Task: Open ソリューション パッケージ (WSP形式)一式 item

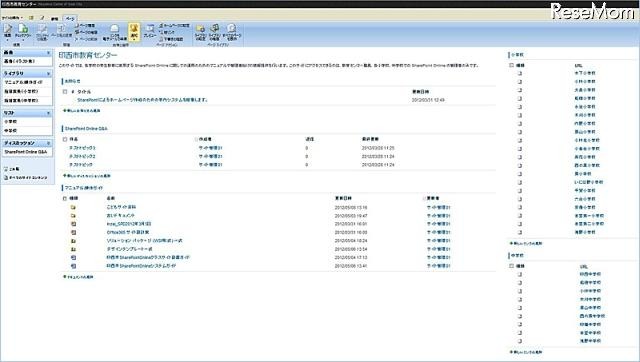Action: (144, 241)
